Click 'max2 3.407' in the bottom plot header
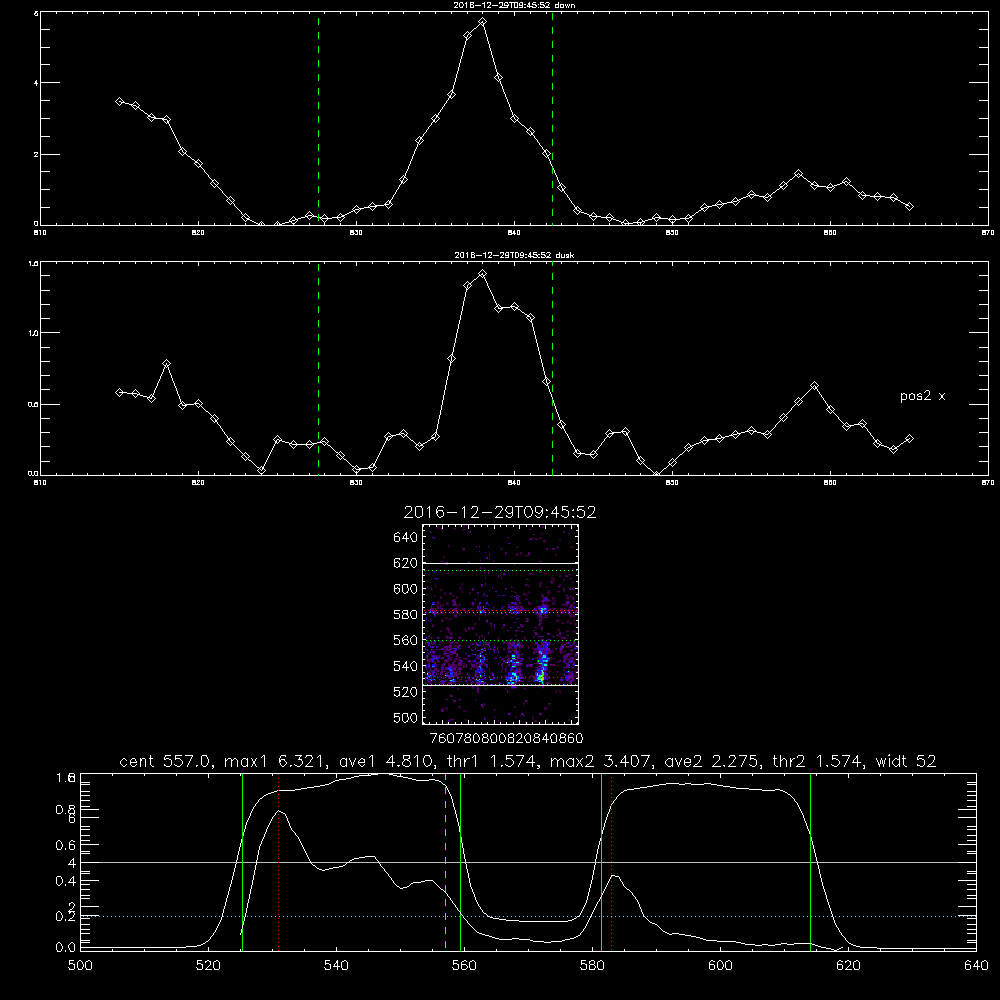 pyautogui.click(x=600, y=761)
